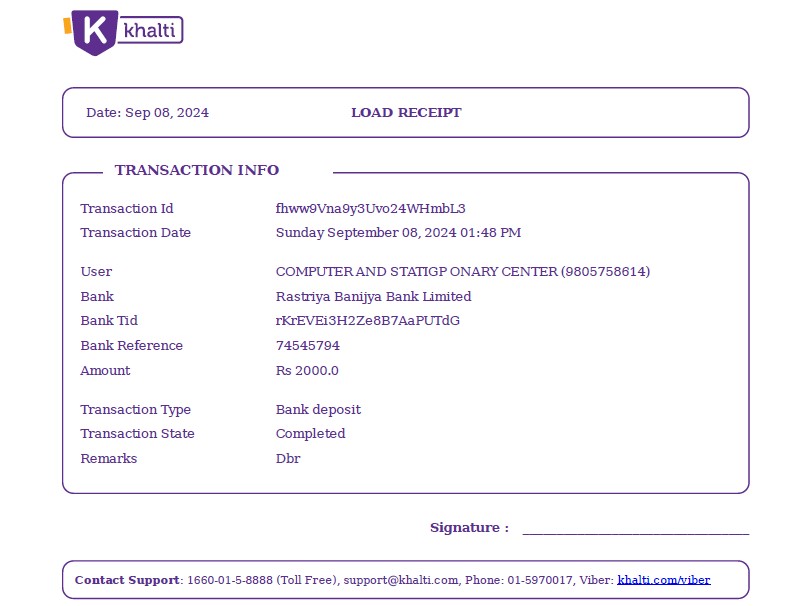Open the khalti.com/viber link
Viewport: 789px width, 606px height.
tap(664, 580)
